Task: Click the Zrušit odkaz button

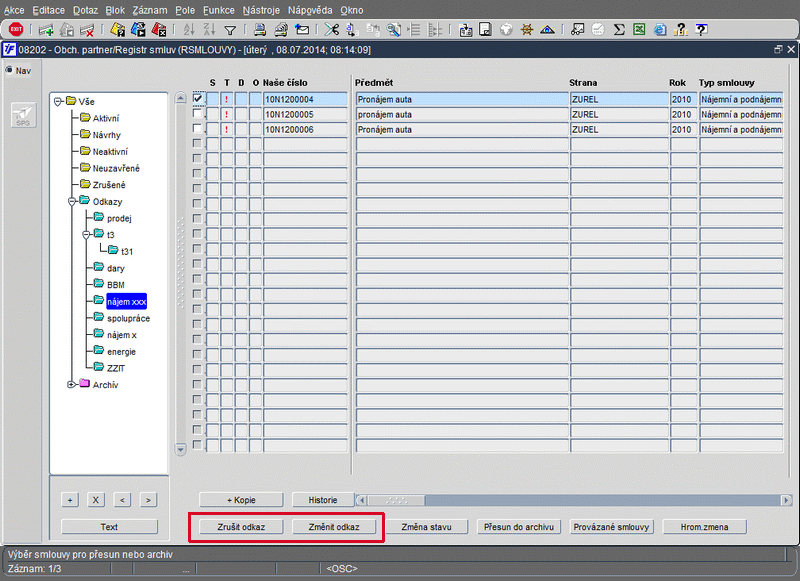Action: click(x=241, y=527)
